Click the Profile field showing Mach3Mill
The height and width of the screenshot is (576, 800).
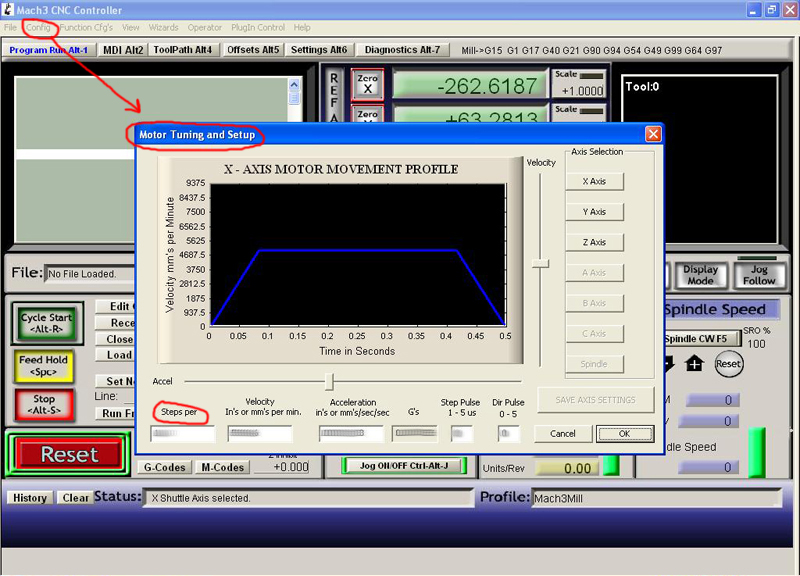pyautogui.click(x=657, y=498)
